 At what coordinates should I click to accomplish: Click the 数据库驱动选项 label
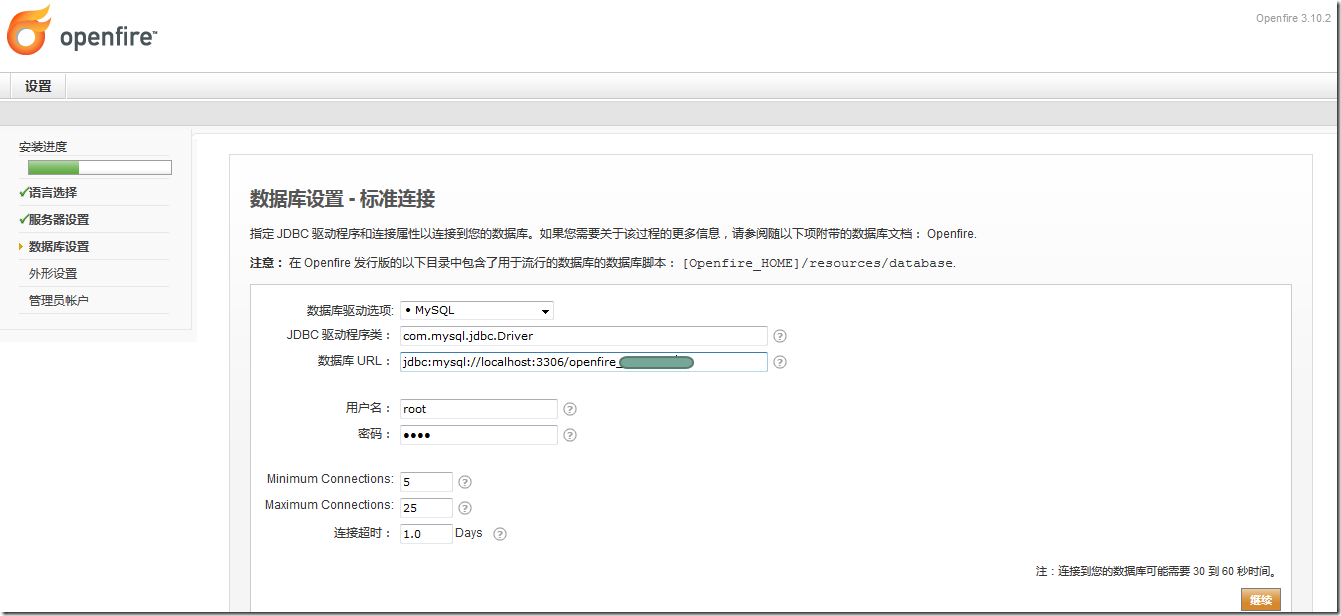point(350,310)
